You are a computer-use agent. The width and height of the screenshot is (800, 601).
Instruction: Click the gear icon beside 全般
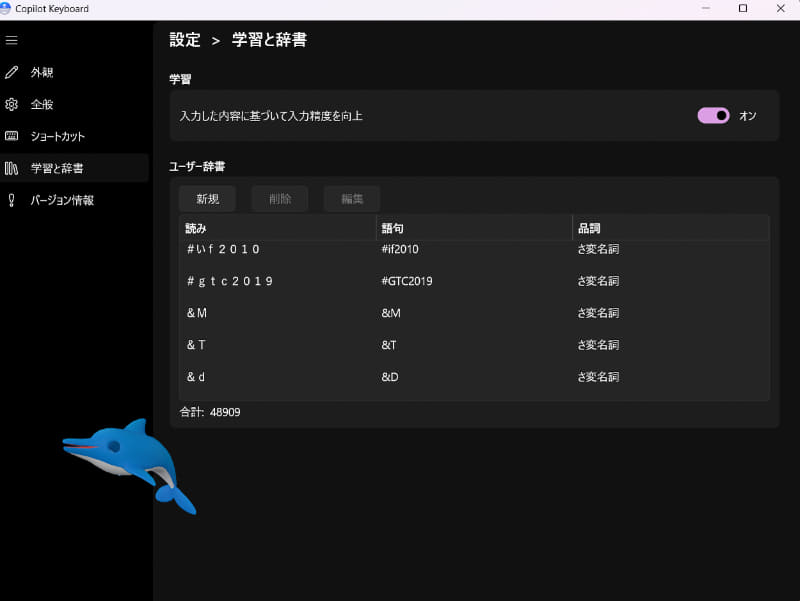coord(12,104)
